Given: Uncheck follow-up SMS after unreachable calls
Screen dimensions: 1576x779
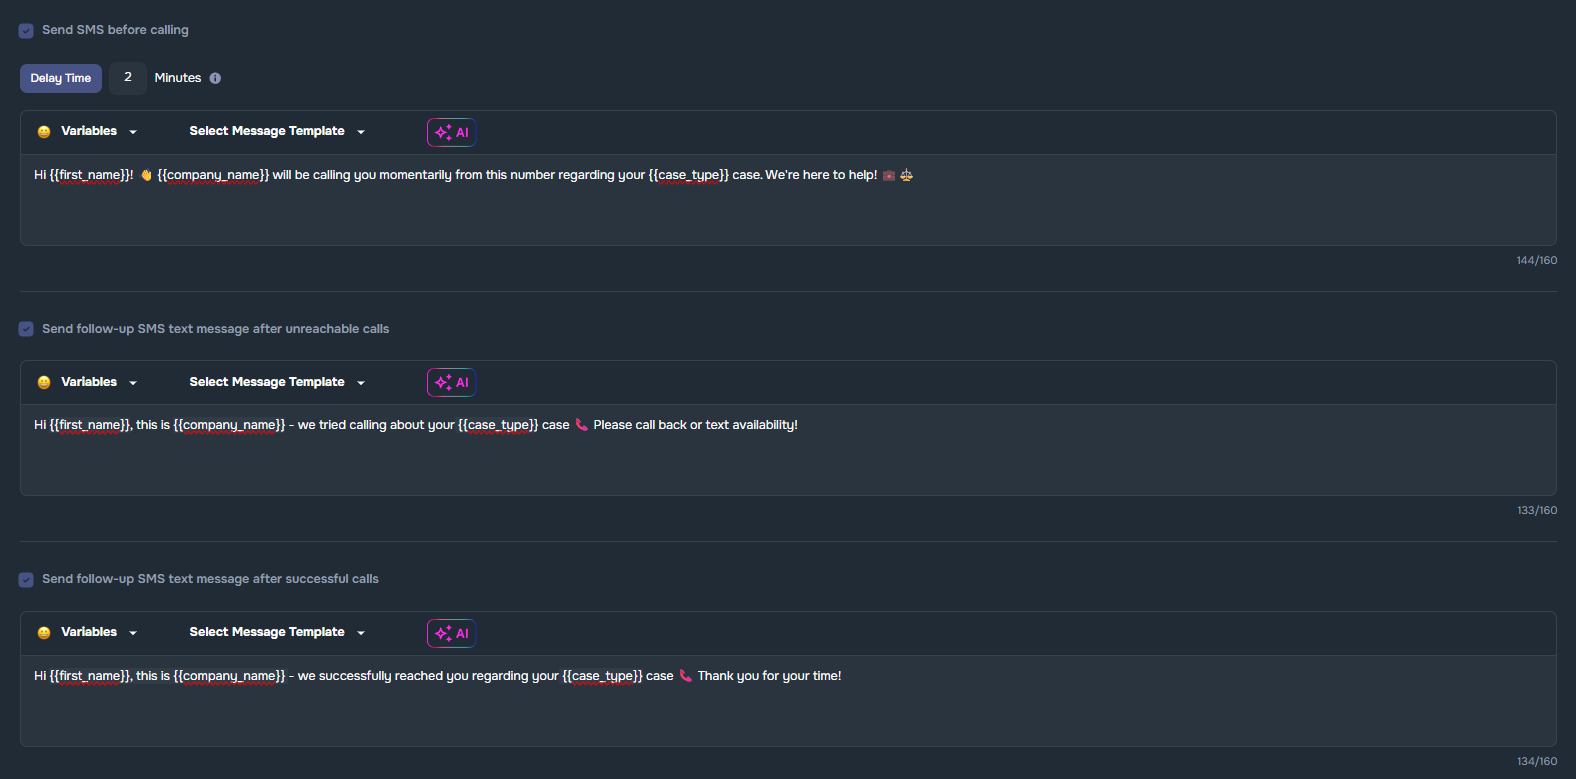Looking at the screenshot, I should [x=26, y=329].
